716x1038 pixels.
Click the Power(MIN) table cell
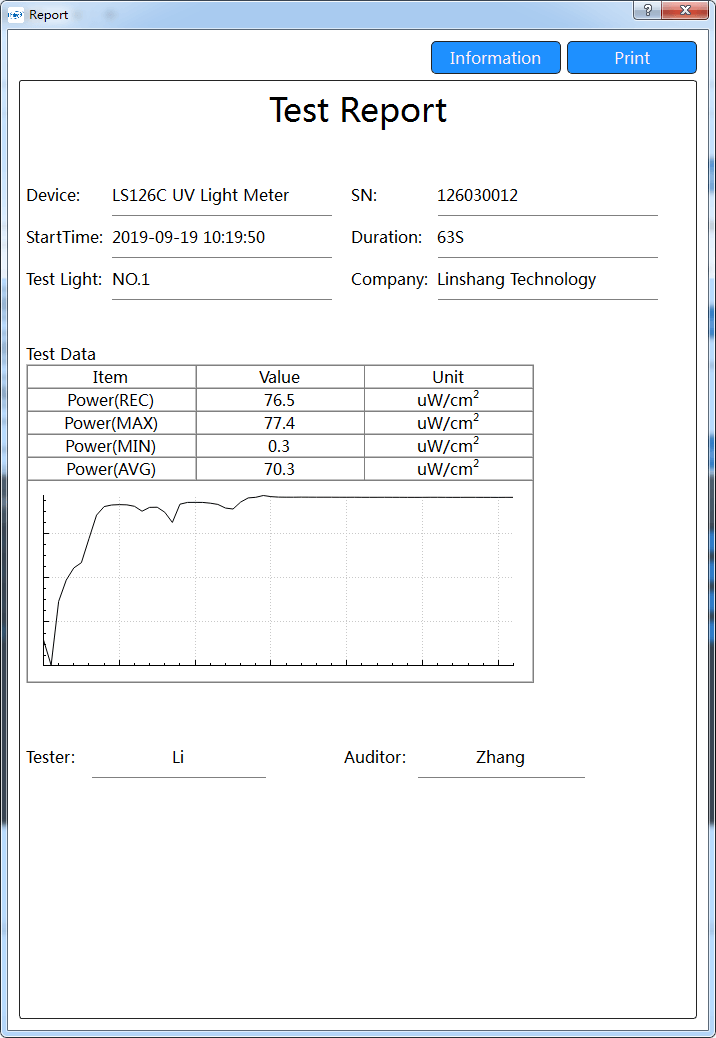(111, 446)
